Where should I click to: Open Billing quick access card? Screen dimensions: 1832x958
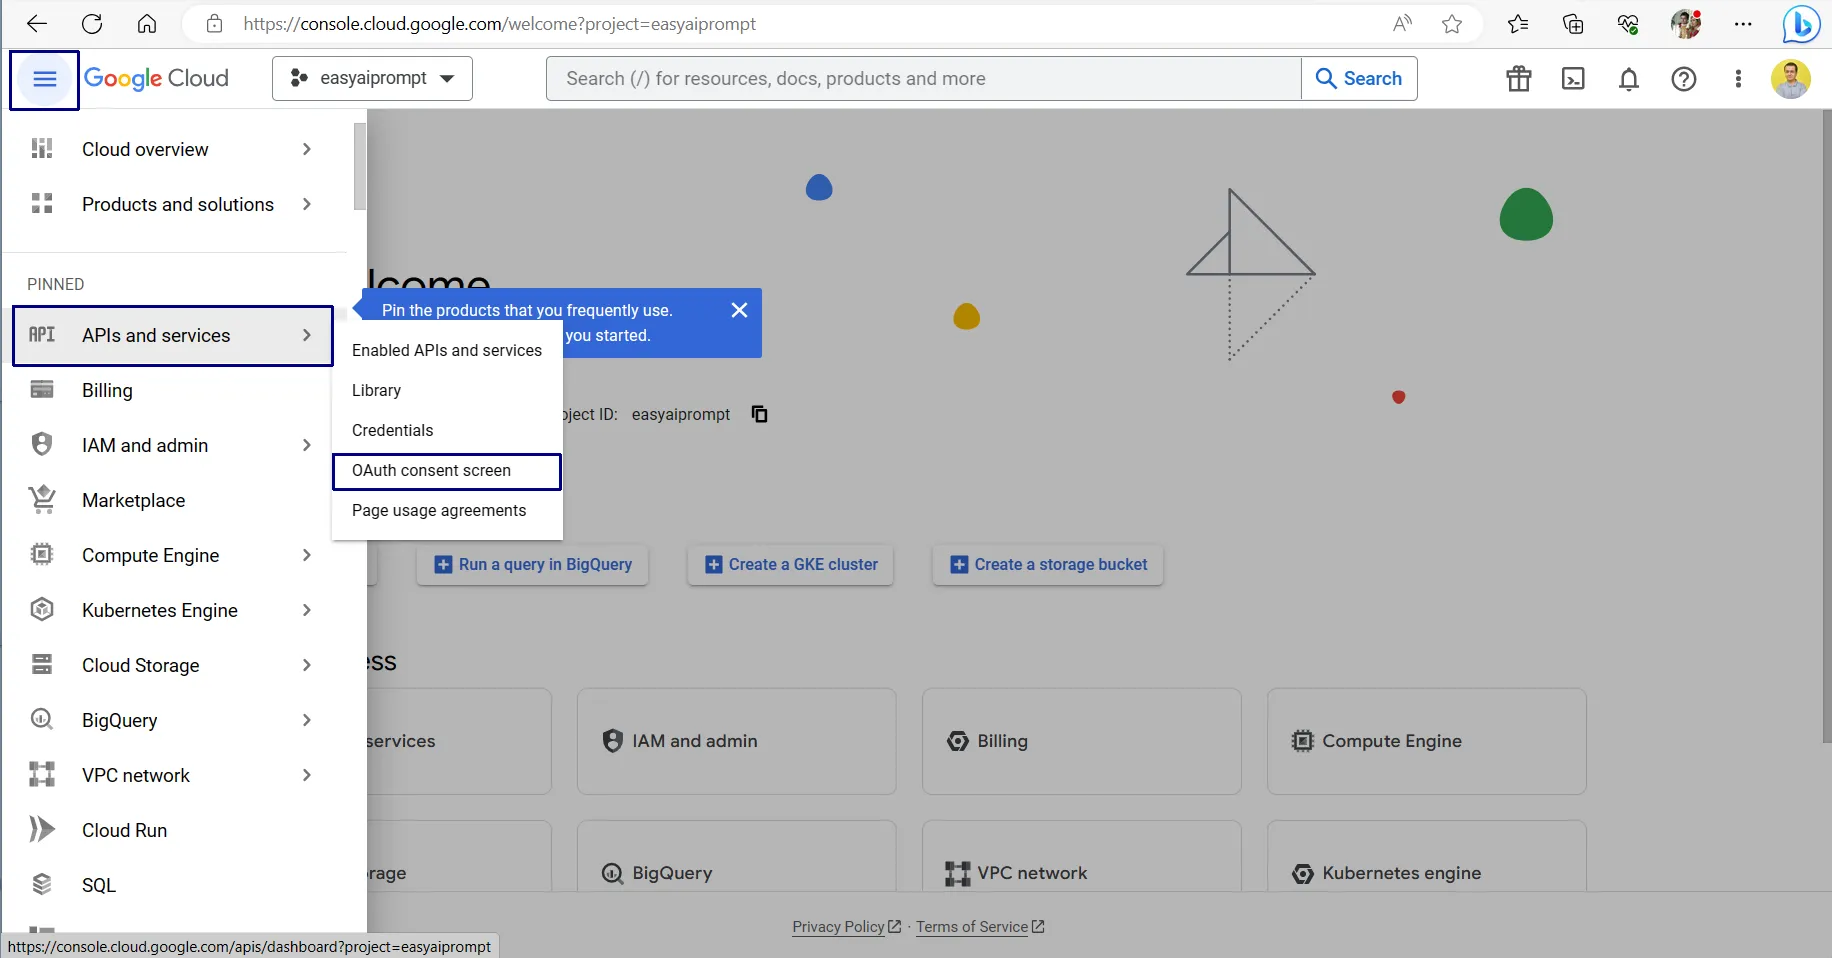pyautogui.click(x=1081, y=741)
